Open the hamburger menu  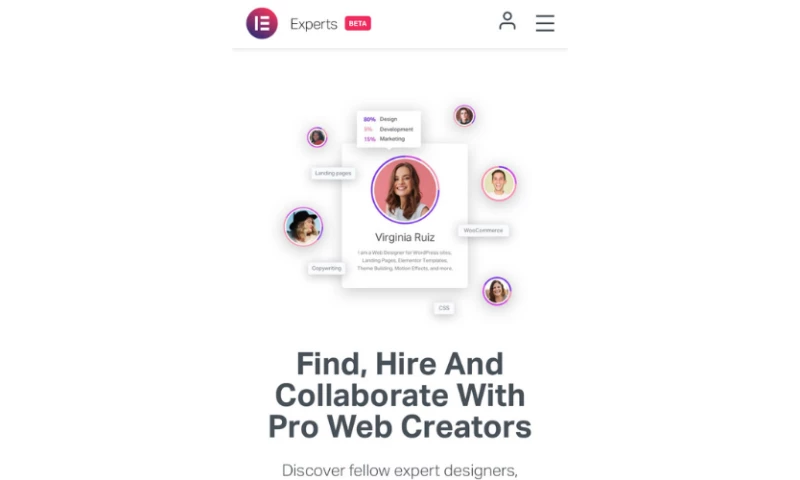pos(545,23)
